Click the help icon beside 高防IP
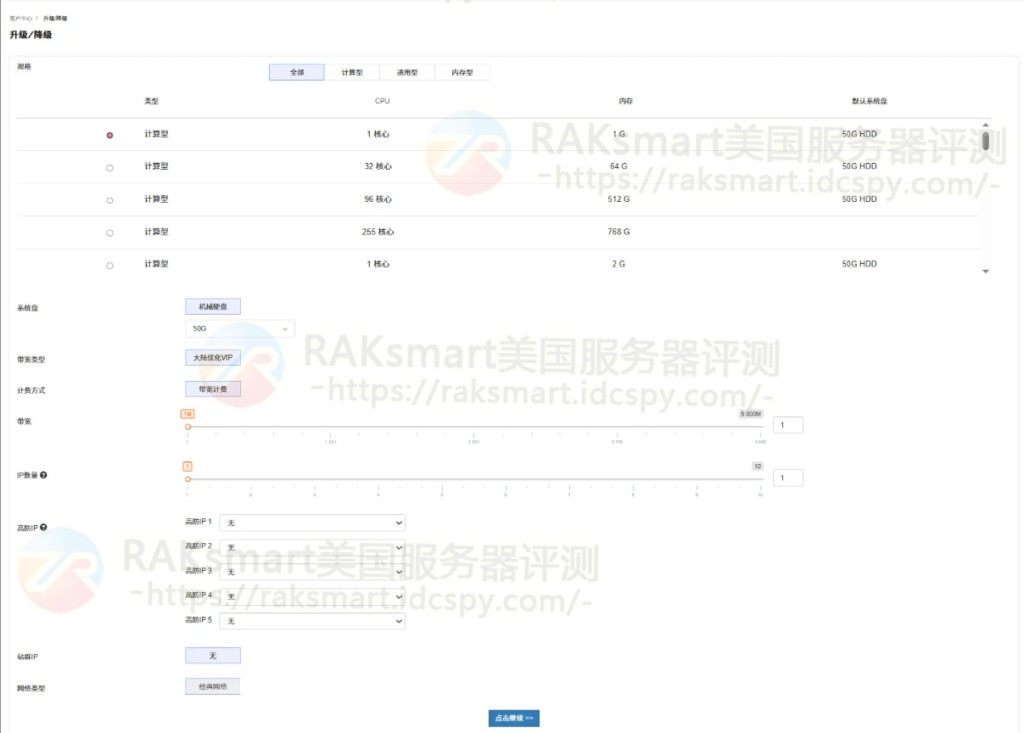The image size is (1024, 733). [x=44, y=527]
